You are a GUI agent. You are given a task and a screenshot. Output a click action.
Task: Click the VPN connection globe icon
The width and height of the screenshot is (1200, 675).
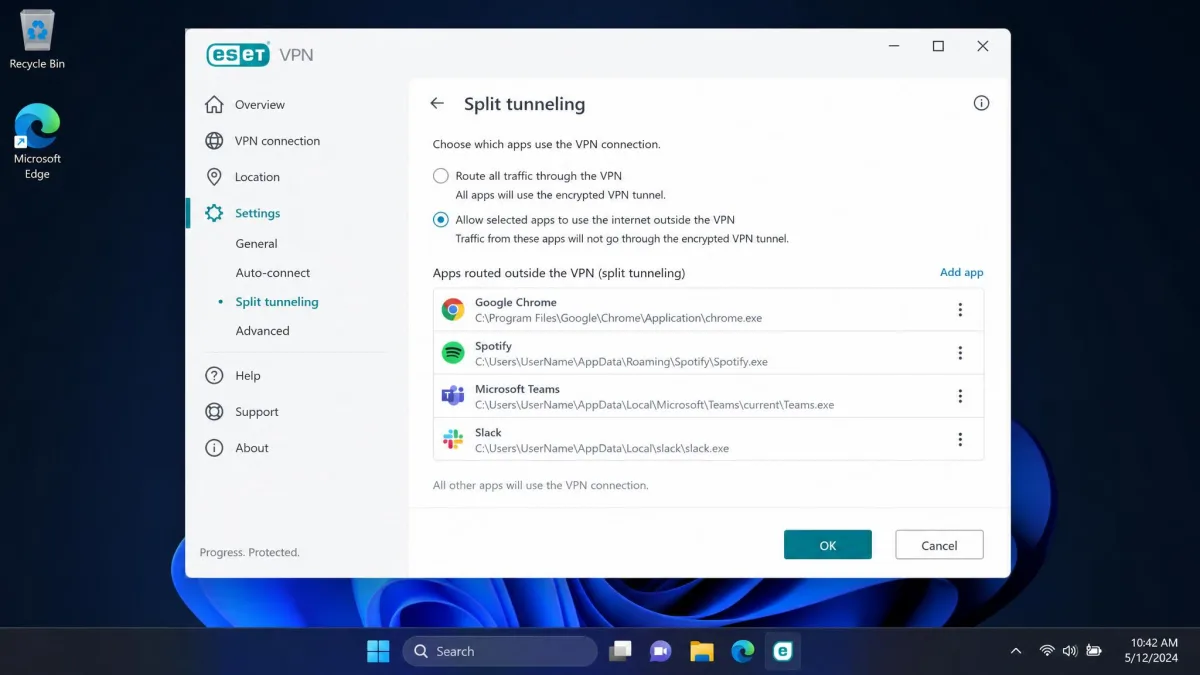point(214,141)
